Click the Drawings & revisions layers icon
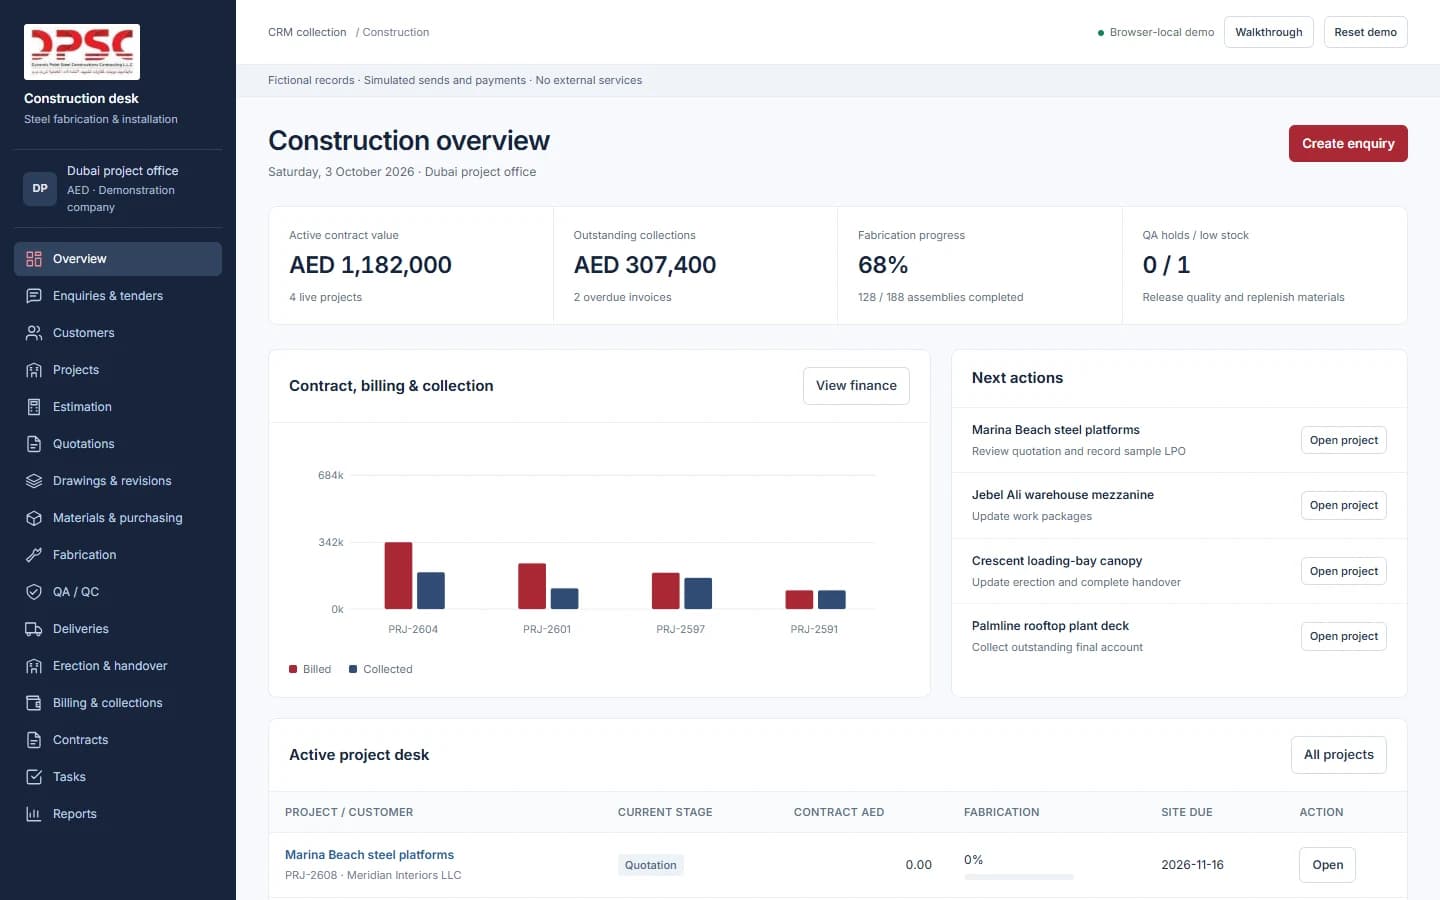 coord(34,481)
